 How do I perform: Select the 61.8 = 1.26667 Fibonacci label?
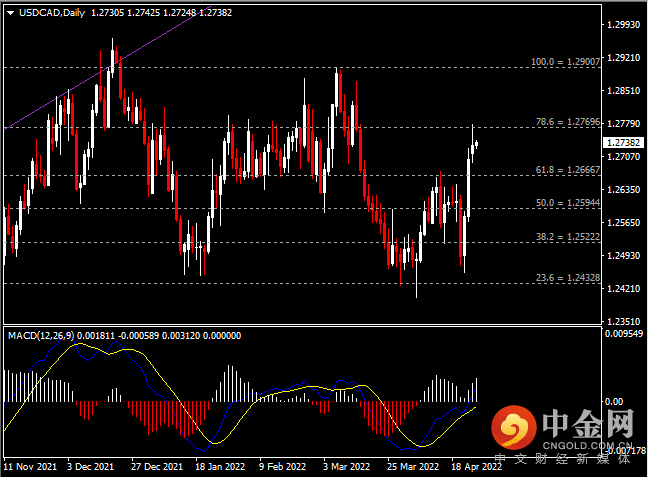tap(567, 170)
